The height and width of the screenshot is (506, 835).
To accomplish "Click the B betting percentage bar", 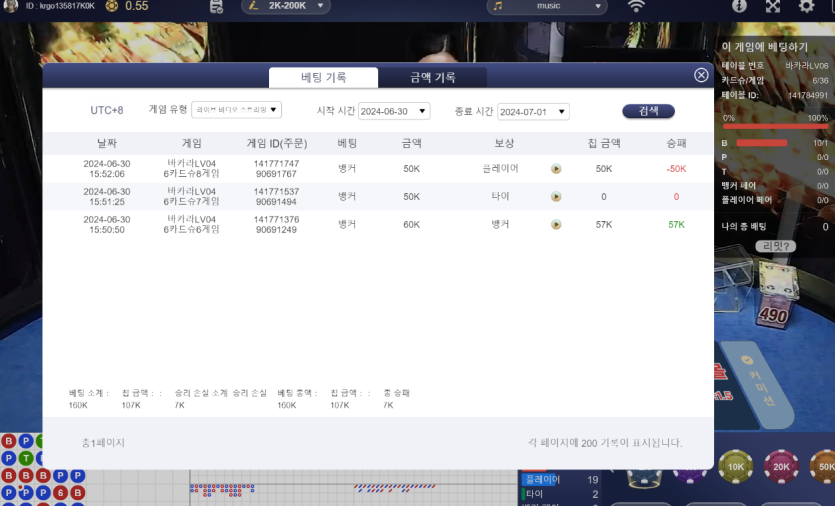I will click(761, 143).
